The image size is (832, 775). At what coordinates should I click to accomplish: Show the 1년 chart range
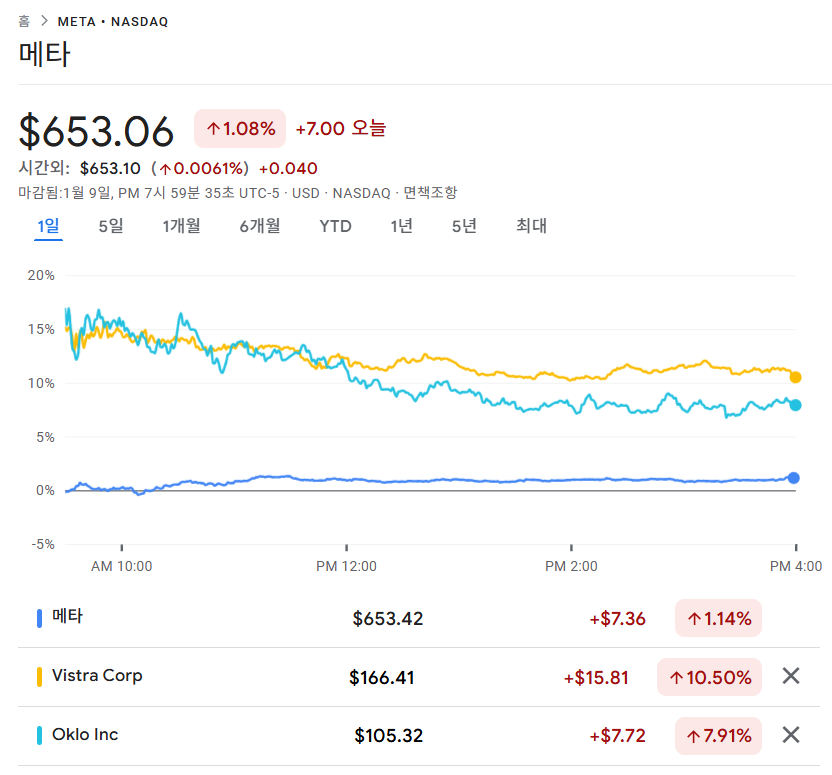pos(401,226)
